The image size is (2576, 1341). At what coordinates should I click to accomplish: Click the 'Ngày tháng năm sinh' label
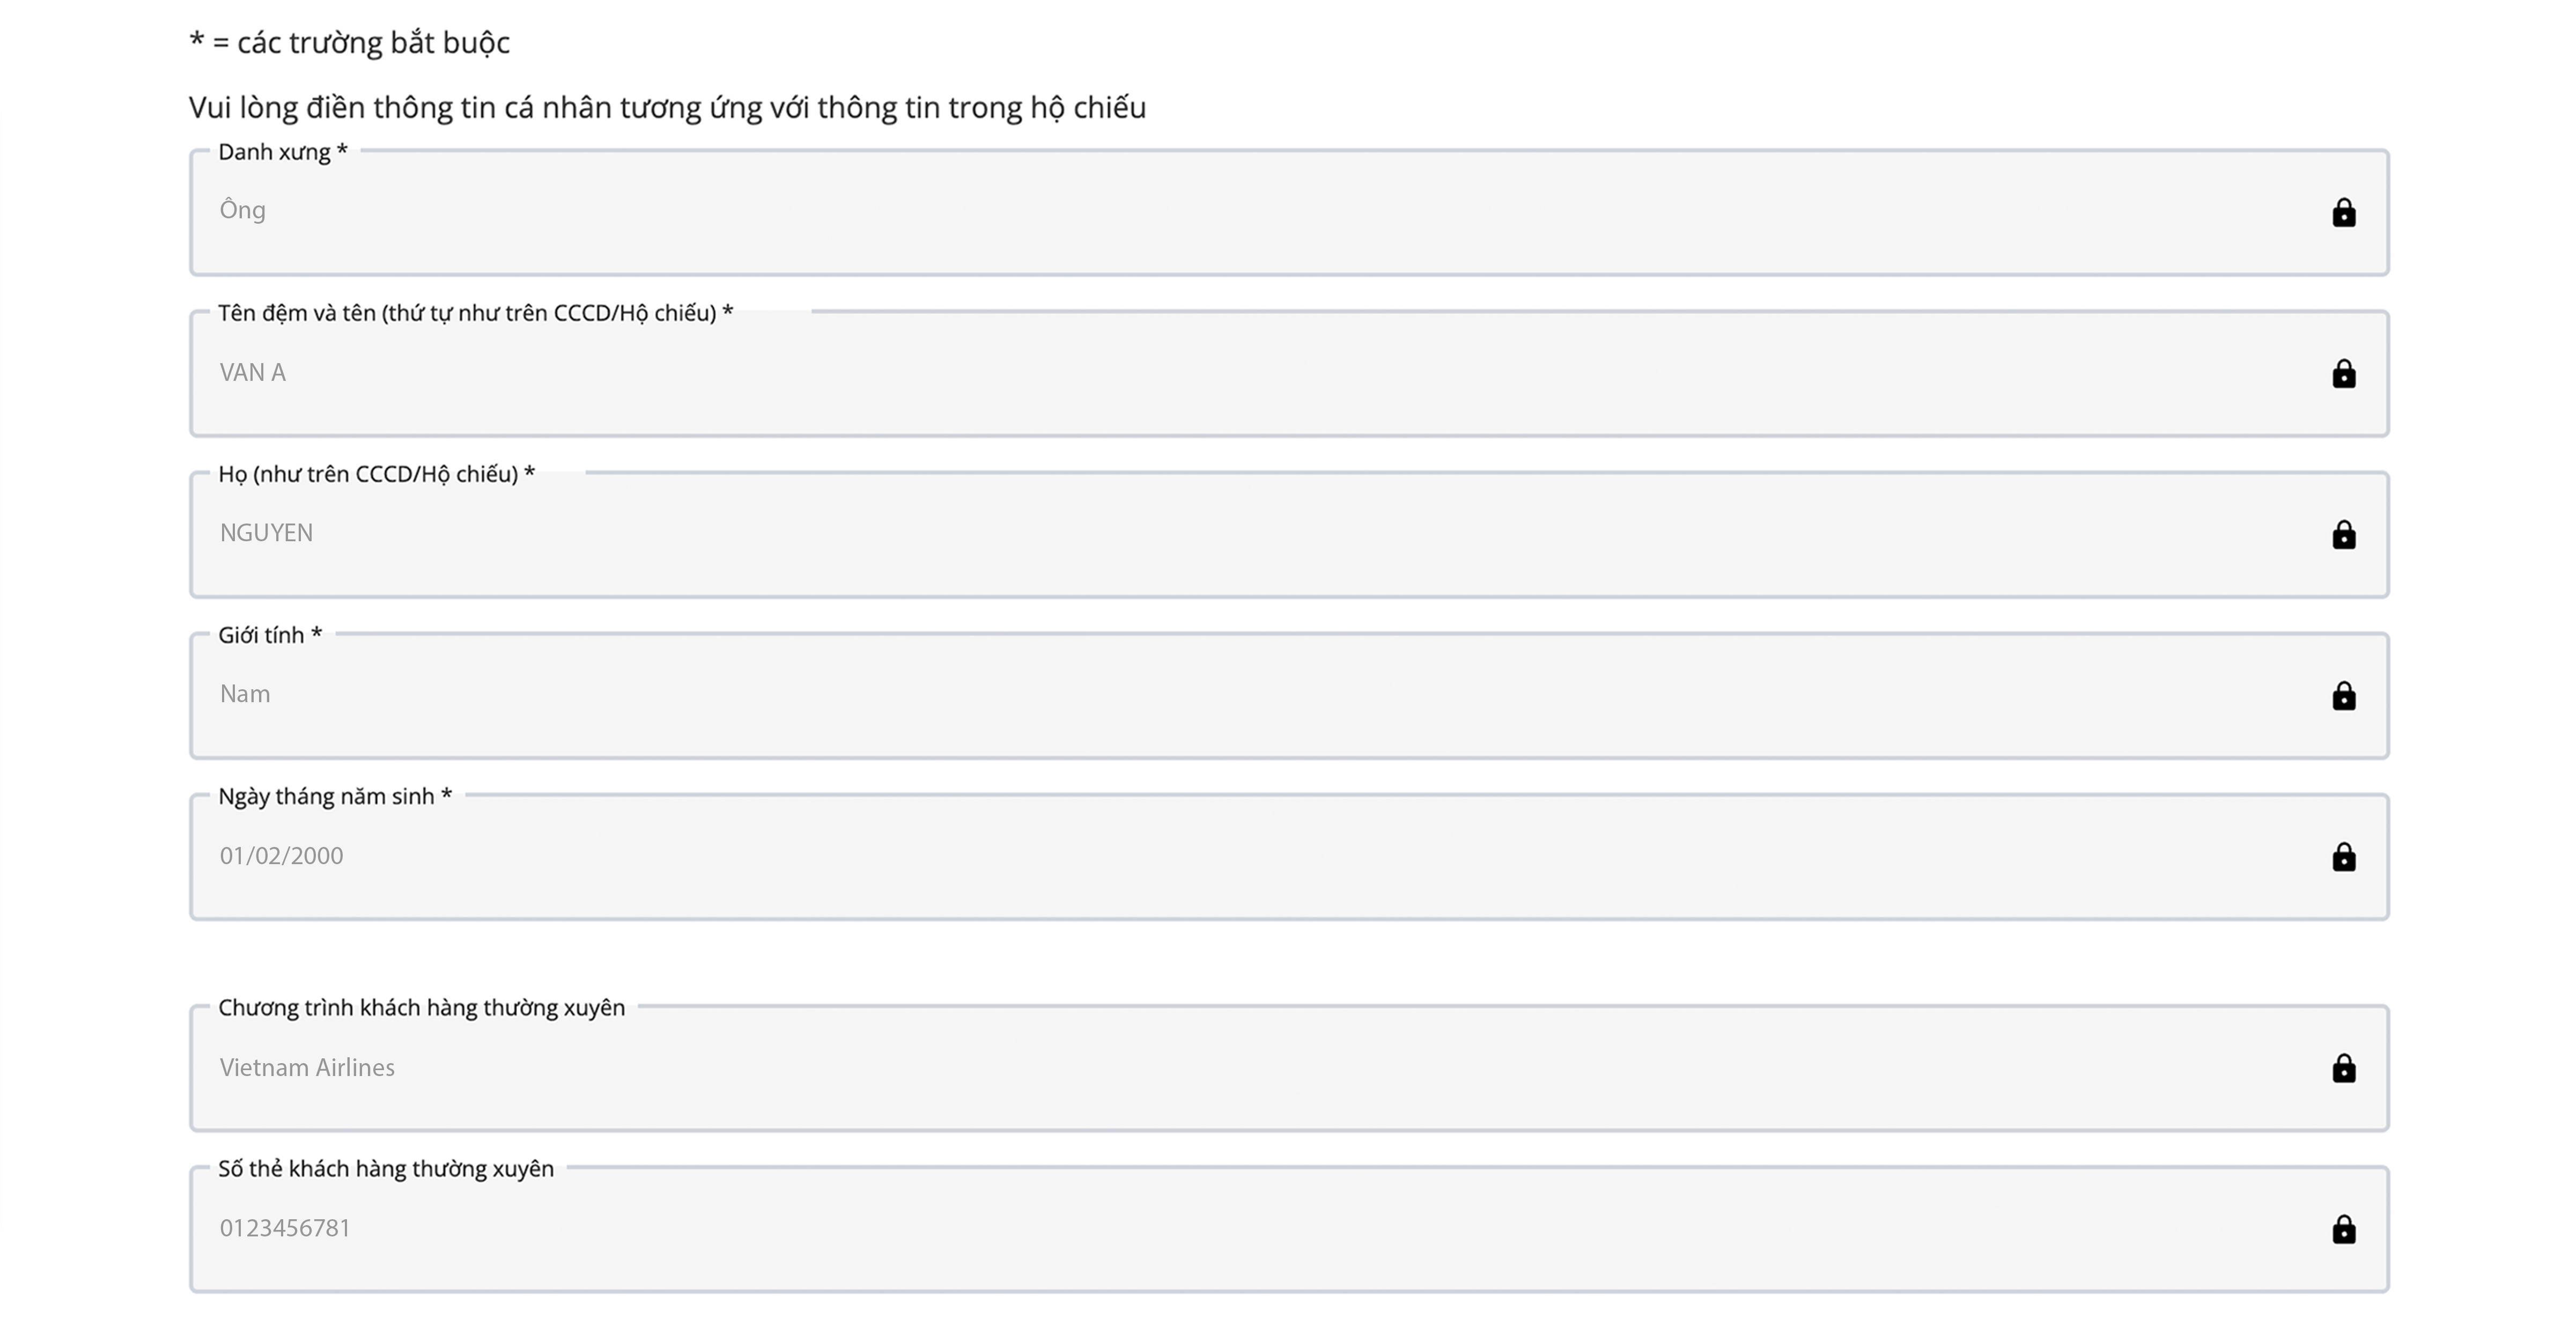335,796
